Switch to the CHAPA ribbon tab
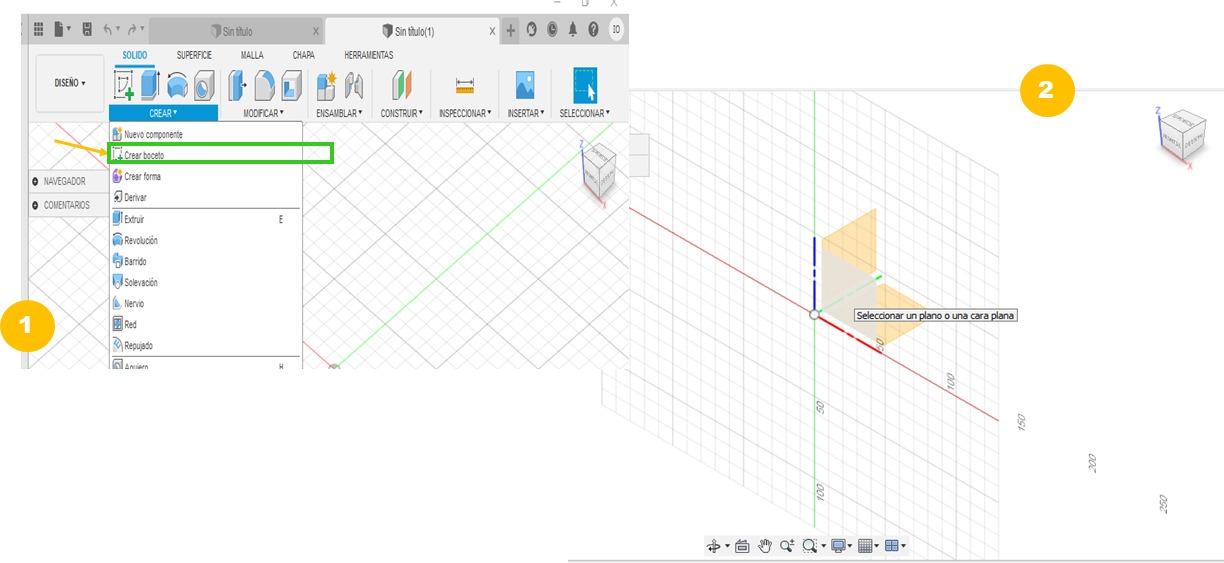The width and height of the screenshot is (1224, 563). 303,55
